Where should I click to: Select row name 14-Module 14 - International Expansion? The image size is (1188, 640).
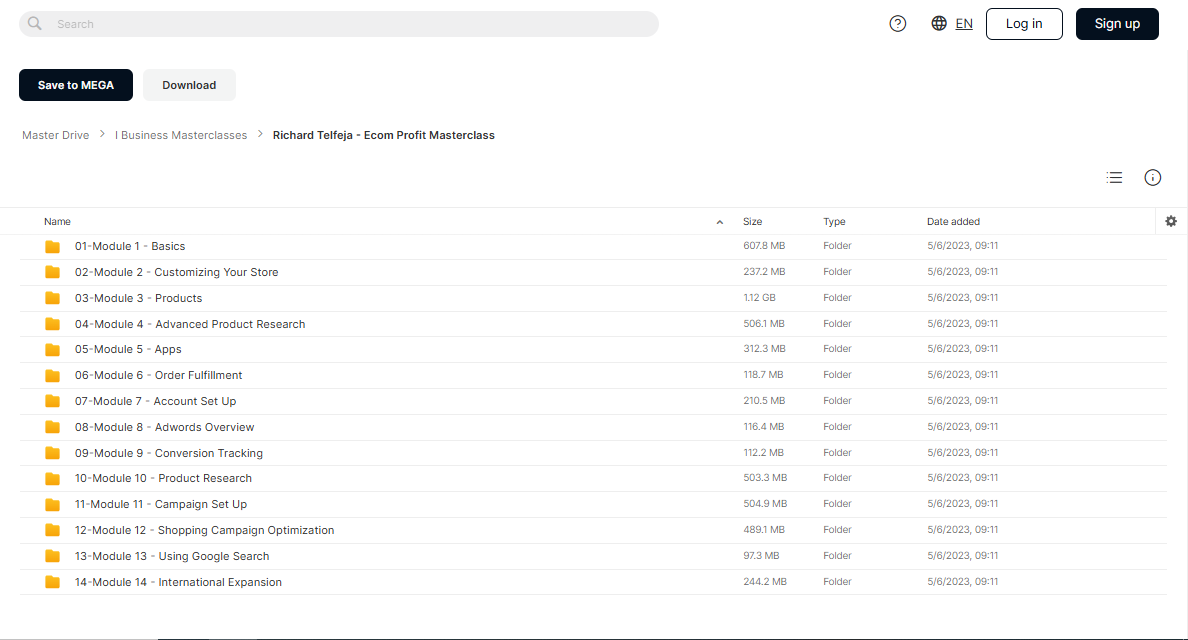click(x=178, y=582)
